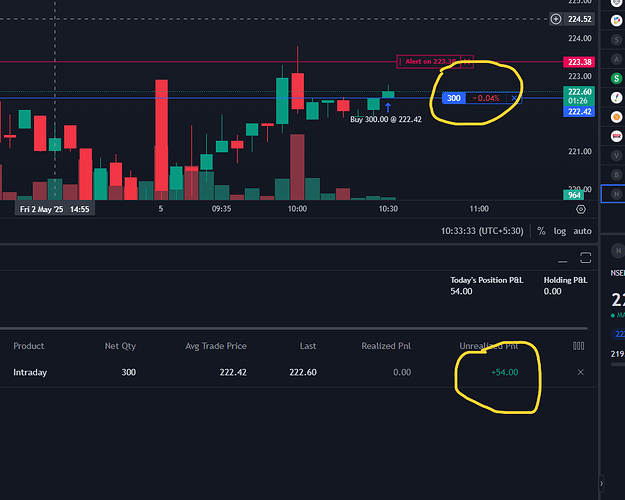Toggle auto scale mode
This screenshot has height=500, width=625.
(582, 231)
